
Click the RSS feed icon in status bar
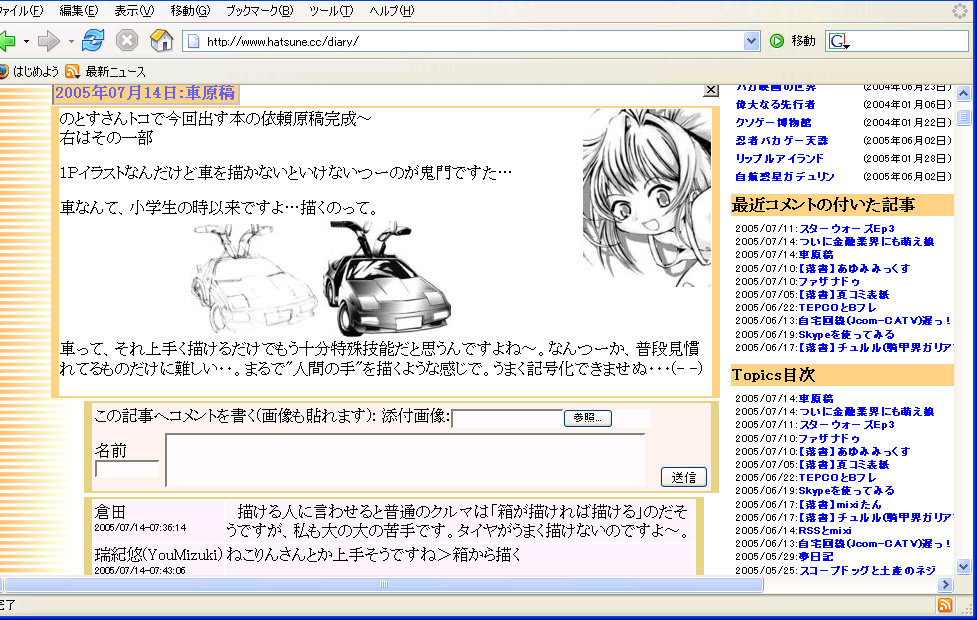click(x=944, y=606)
